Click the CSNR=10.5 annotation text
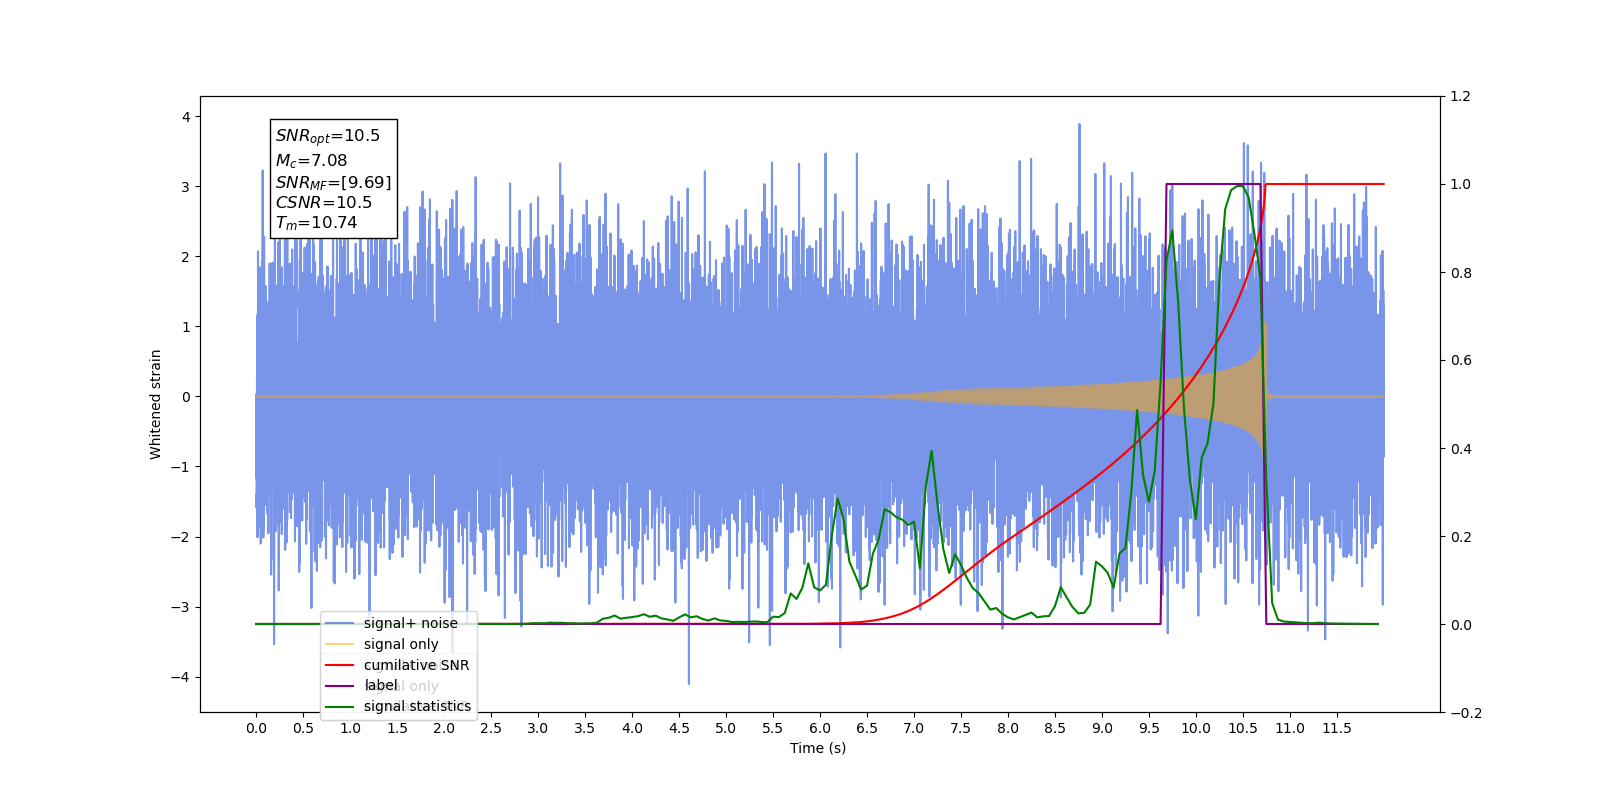 [x=324, y=202]
